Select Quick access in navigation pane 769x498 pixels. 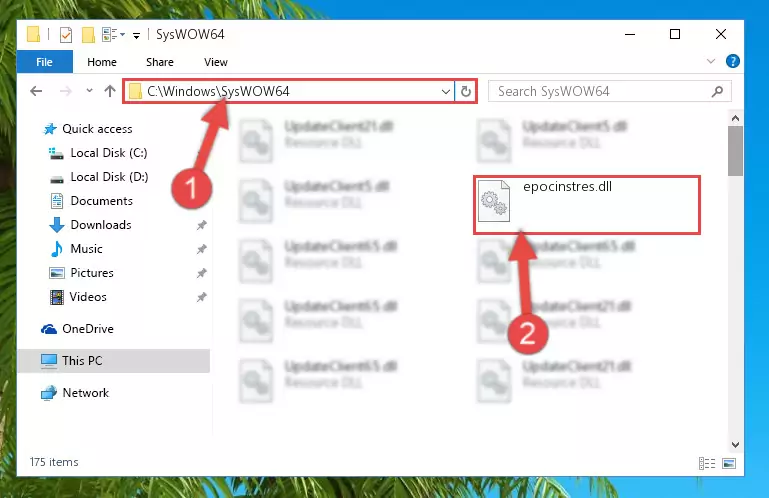(x=97, y=129)
